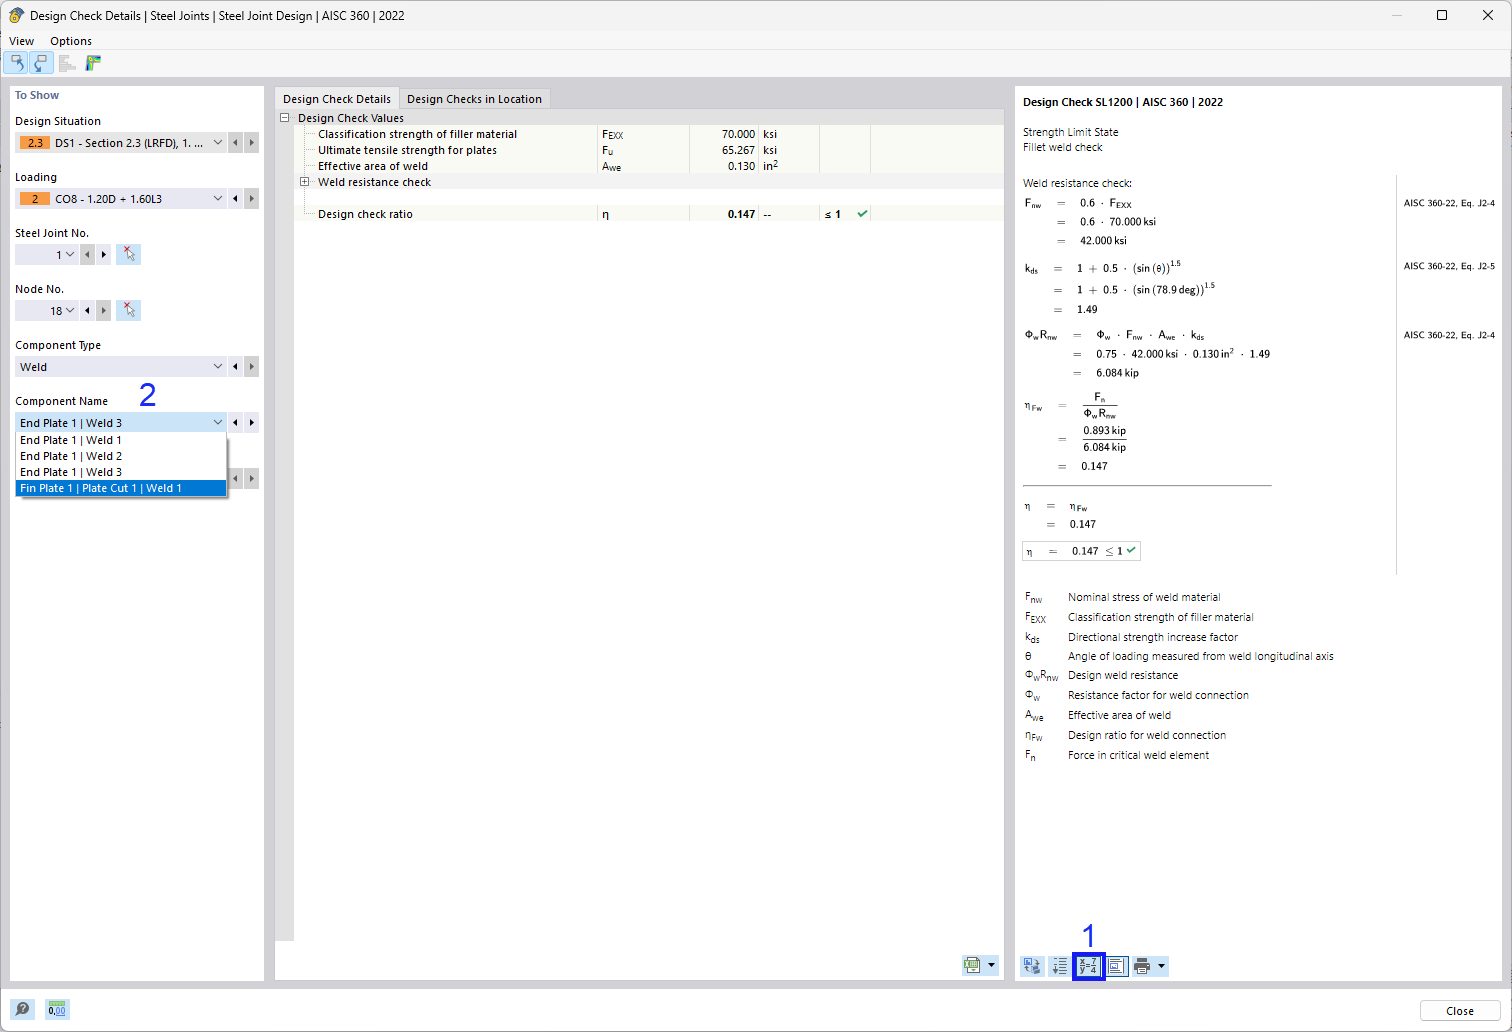Open the help icon at bottom left
Screen dimensions: 1512x1032
[x=22, y=1010]
